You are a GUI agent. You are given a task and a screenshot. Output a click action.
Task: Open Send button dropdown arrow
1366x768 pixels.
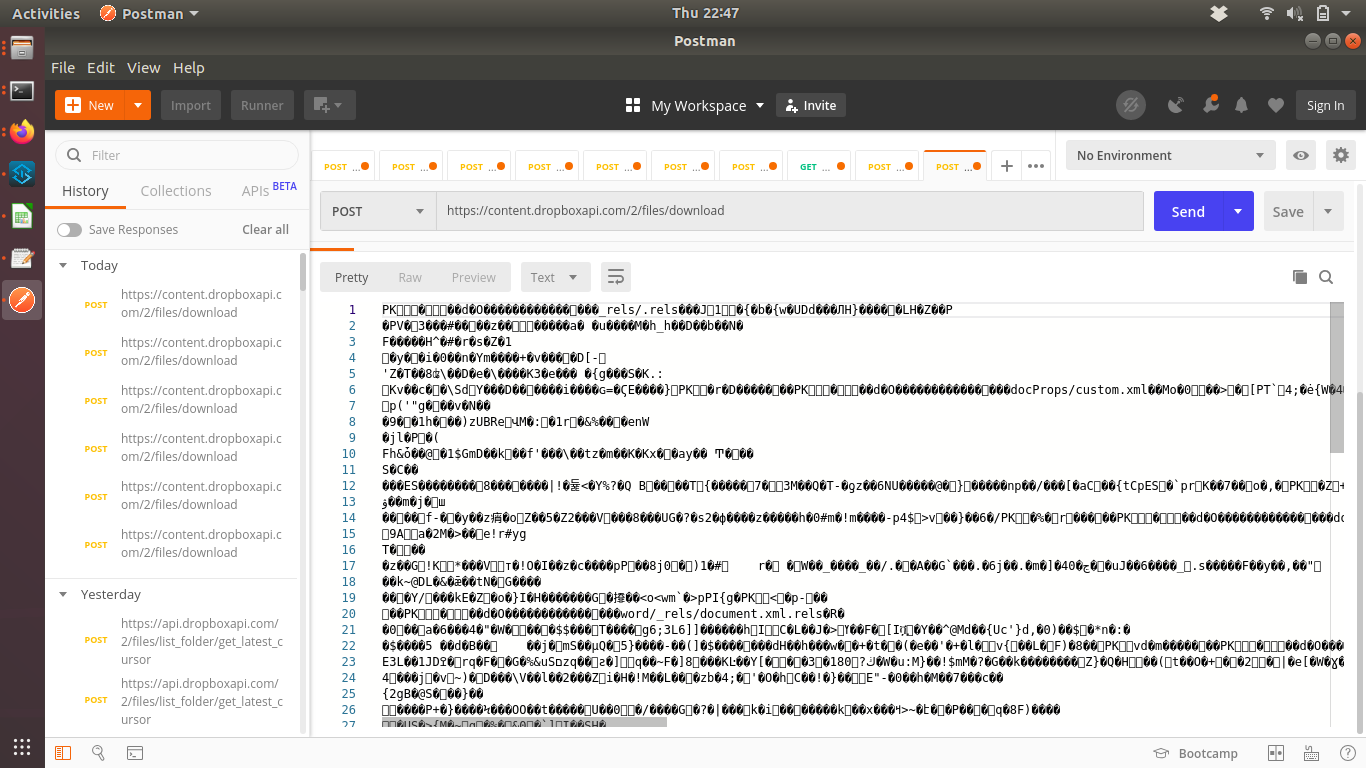(x=1238, y=211)
